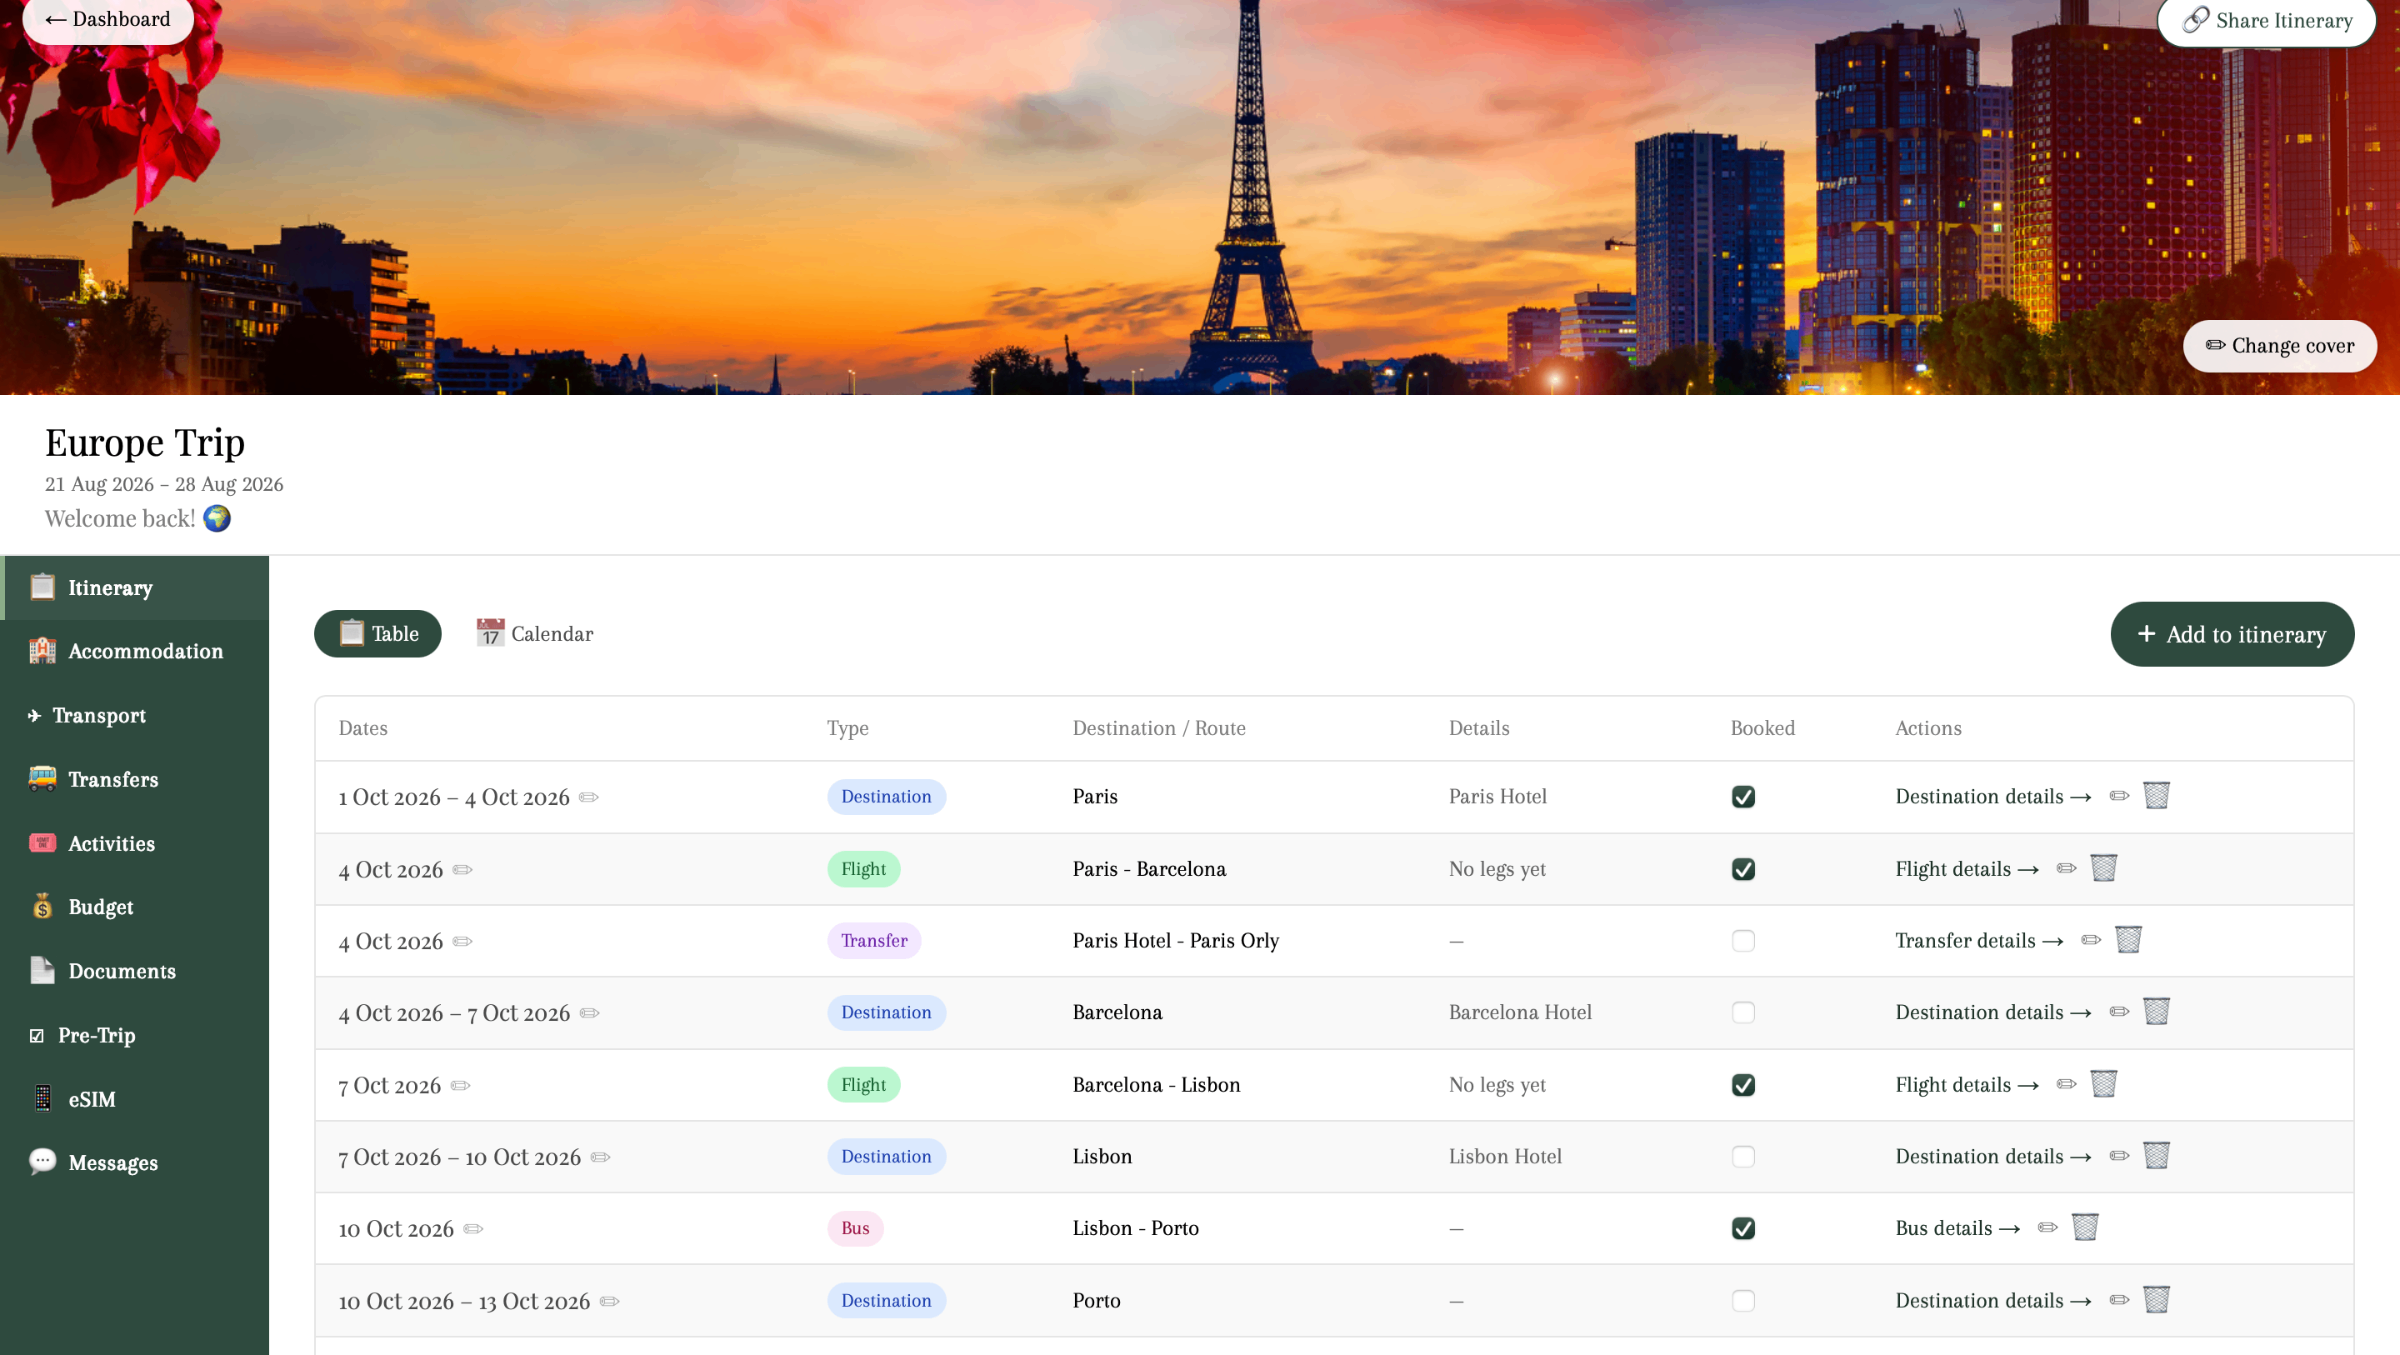
Task: Edit the Lisbon - Porto bus row action pencil
Action: click(x=2047, y=1228)
